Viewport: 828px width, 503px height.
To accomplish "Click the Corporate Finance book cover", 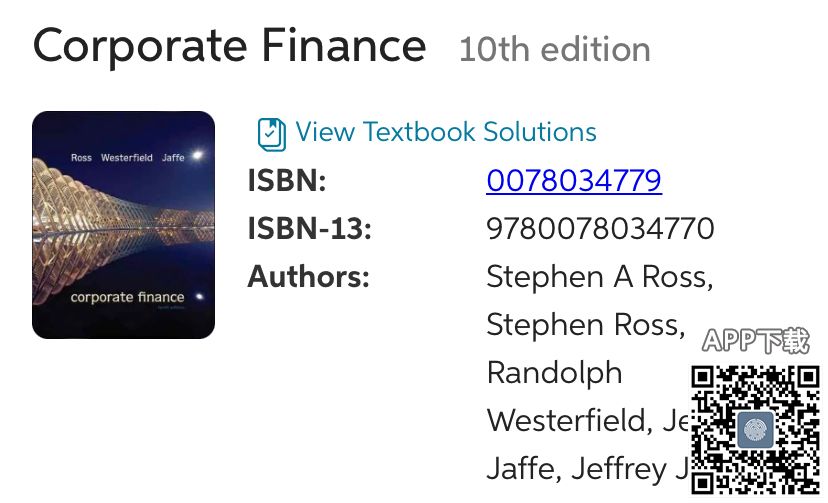I will [x=123, y=225].
